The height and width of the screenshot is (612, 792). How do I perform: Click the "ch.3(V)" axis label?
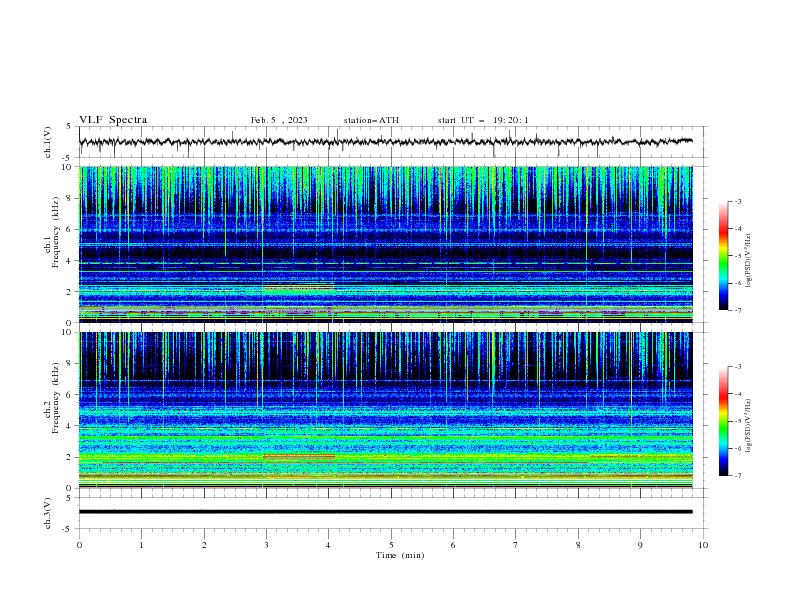[48, 513]
